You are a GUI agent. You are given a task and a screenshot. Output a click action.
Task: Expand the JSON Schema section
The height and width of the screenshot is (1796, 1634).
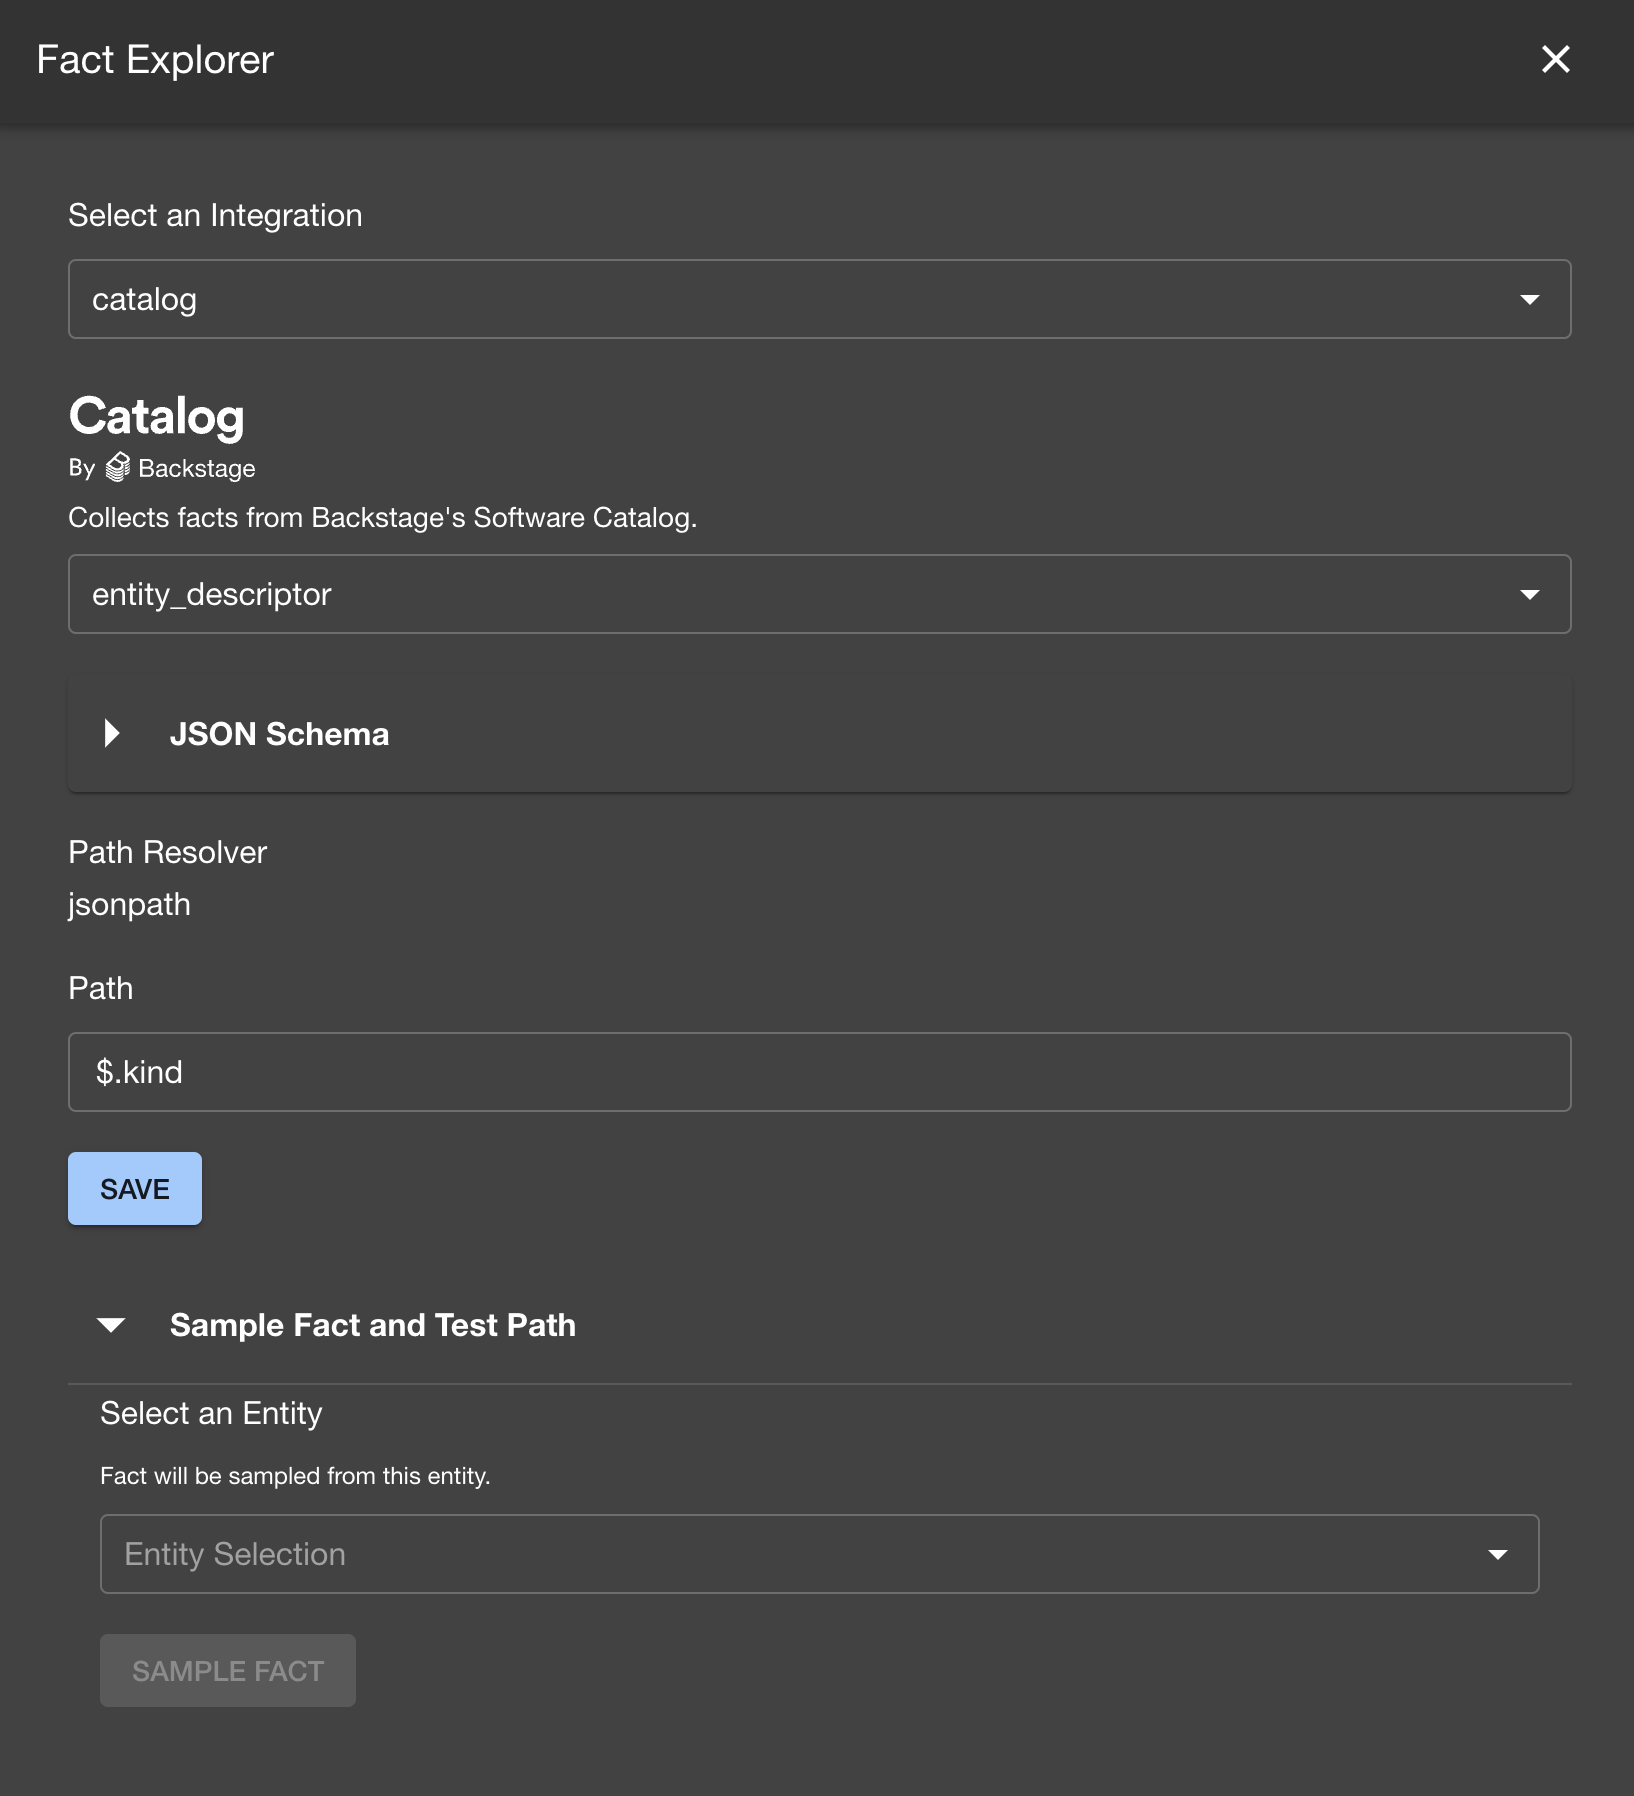pyautogui.click(x=819, y=734)
